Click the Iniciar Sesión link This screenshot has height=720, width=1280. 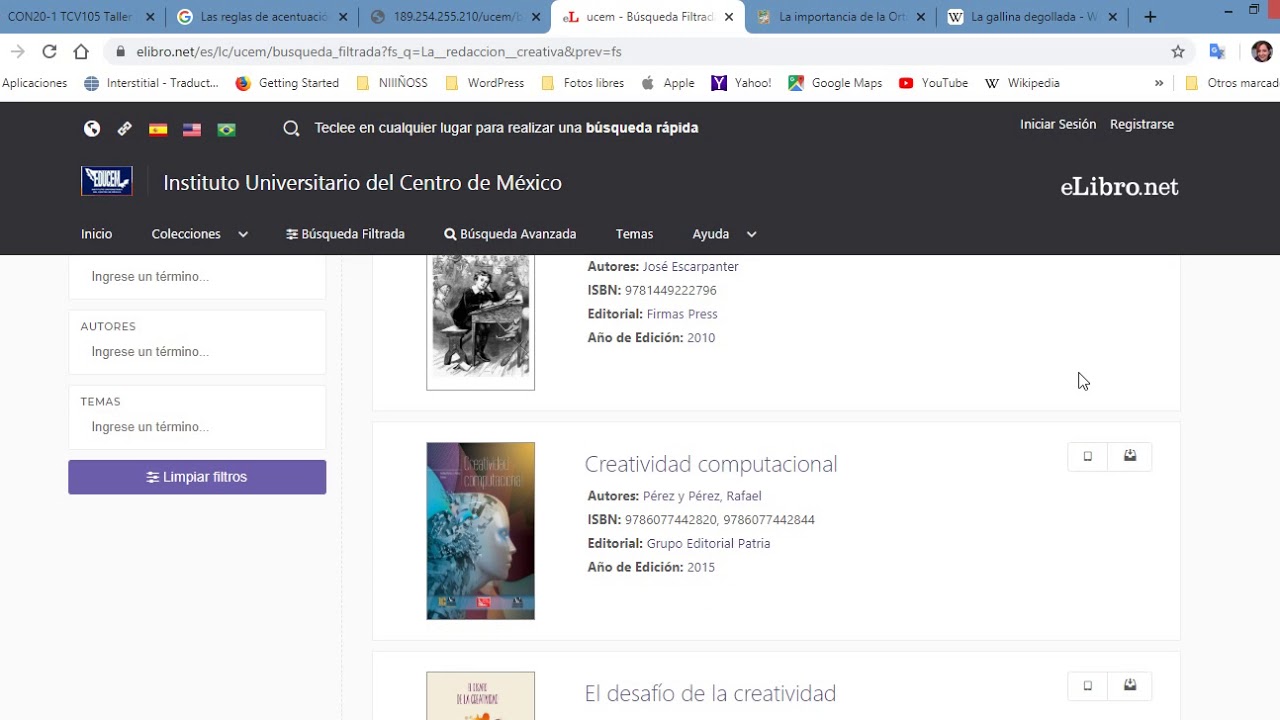pos(1058,124)
